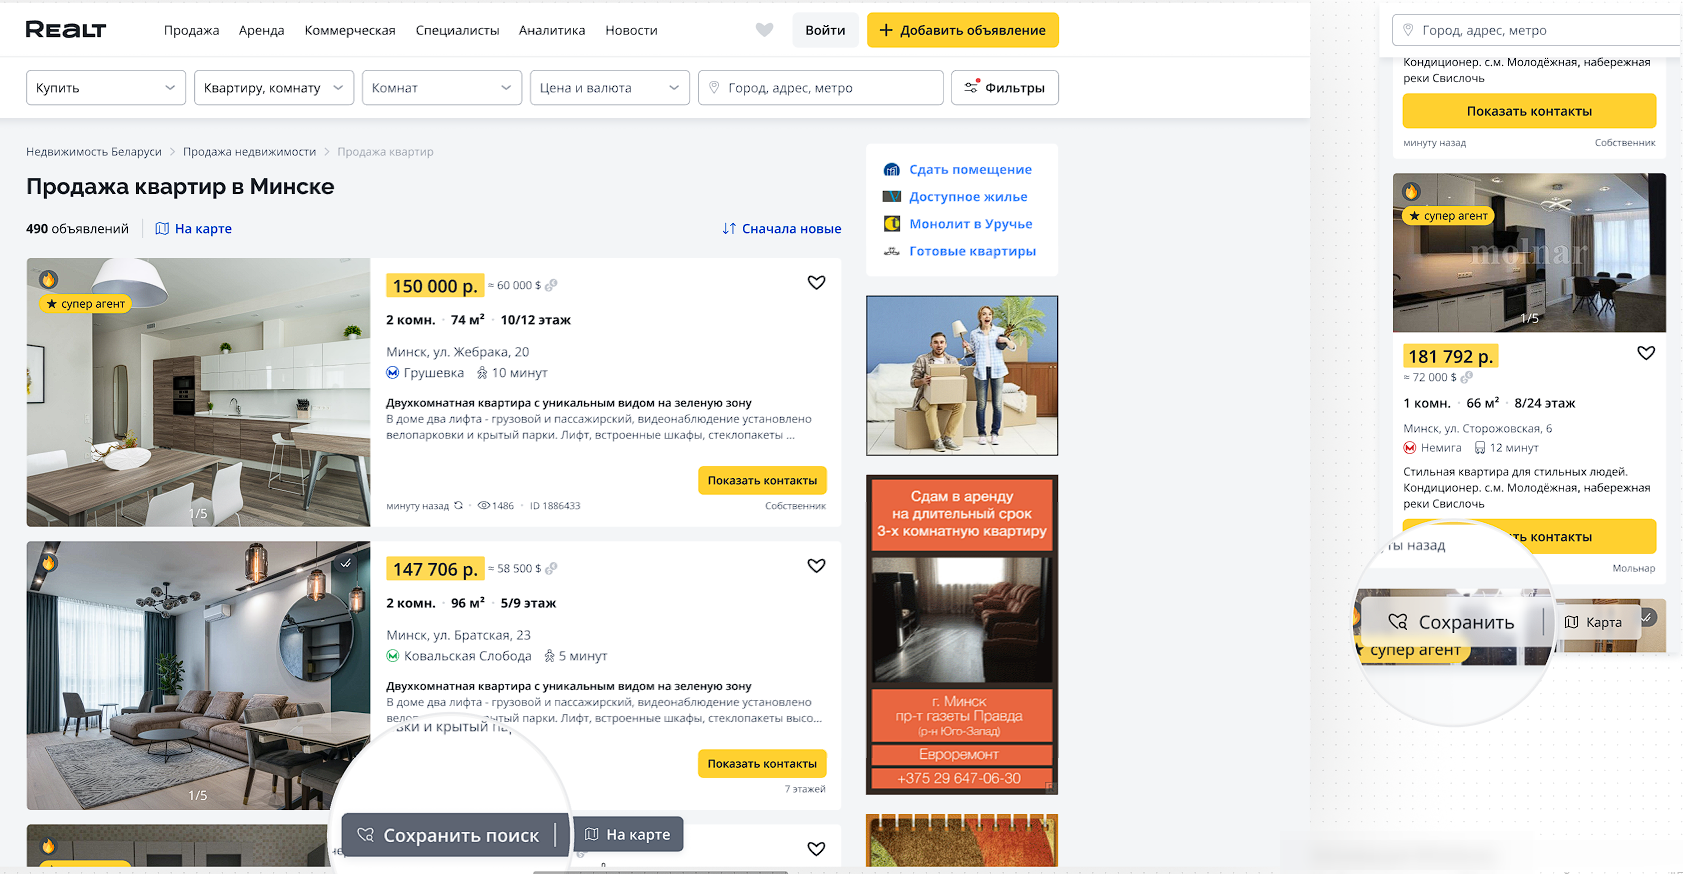This screenshot has width=1683, height=874.
Task: Go to Специалисты section
Action: [457, 31]
